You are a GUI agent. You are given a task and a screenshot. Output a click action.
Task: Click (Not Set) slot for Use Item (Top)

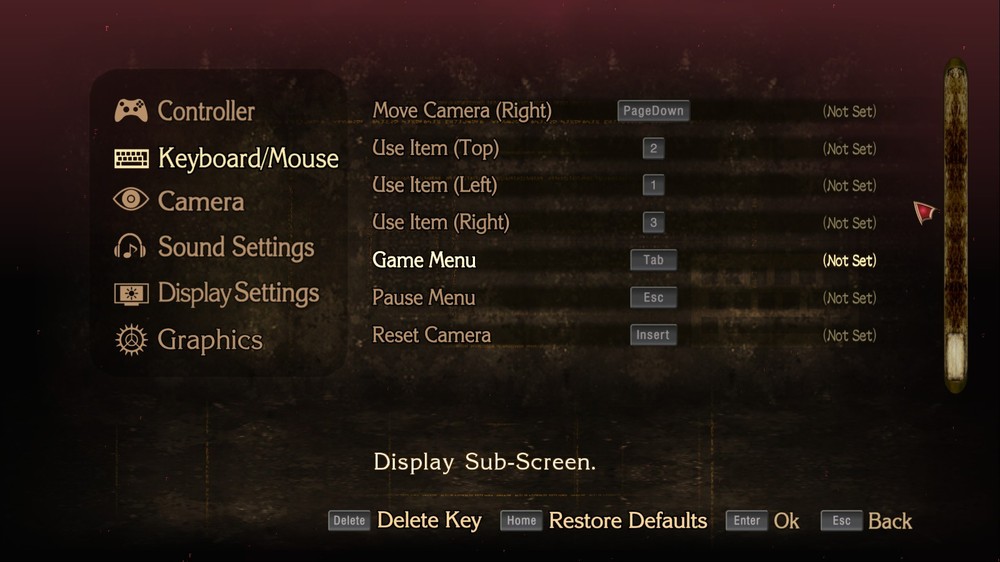pyautogui.click(x=849, y=149)
